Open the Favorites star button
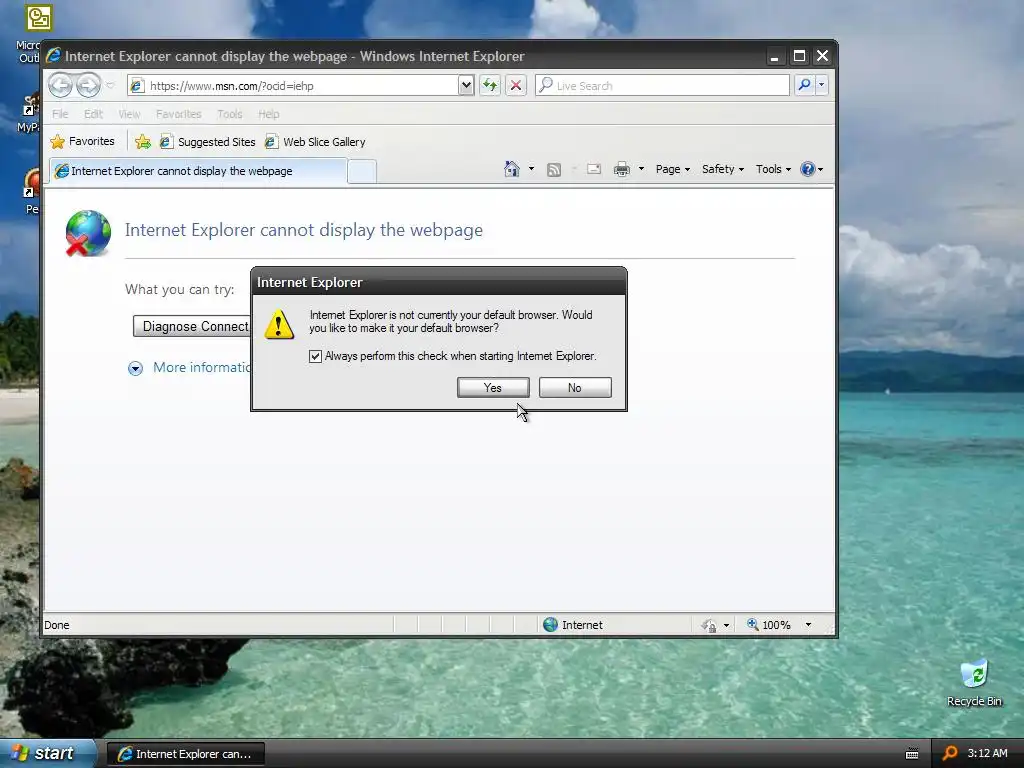1024x768 pixels. pyautogui.click(x=82, y=141)
